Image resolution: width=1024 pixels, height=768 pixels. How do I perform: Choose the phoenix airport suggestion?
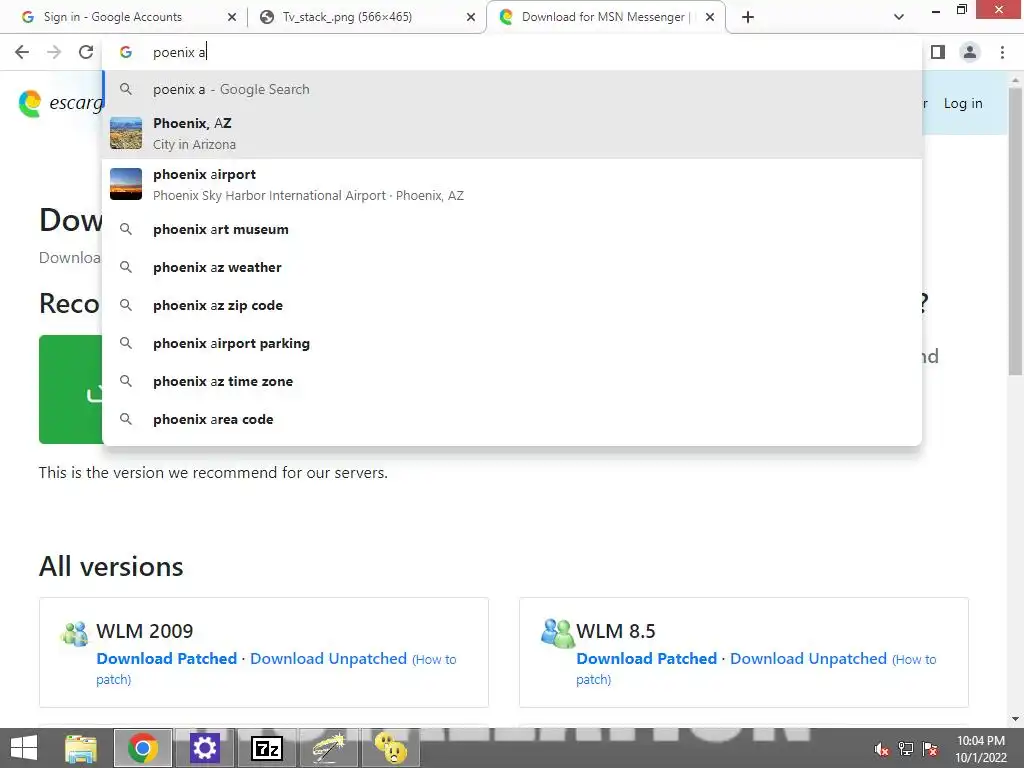click(x=512, y=184)
